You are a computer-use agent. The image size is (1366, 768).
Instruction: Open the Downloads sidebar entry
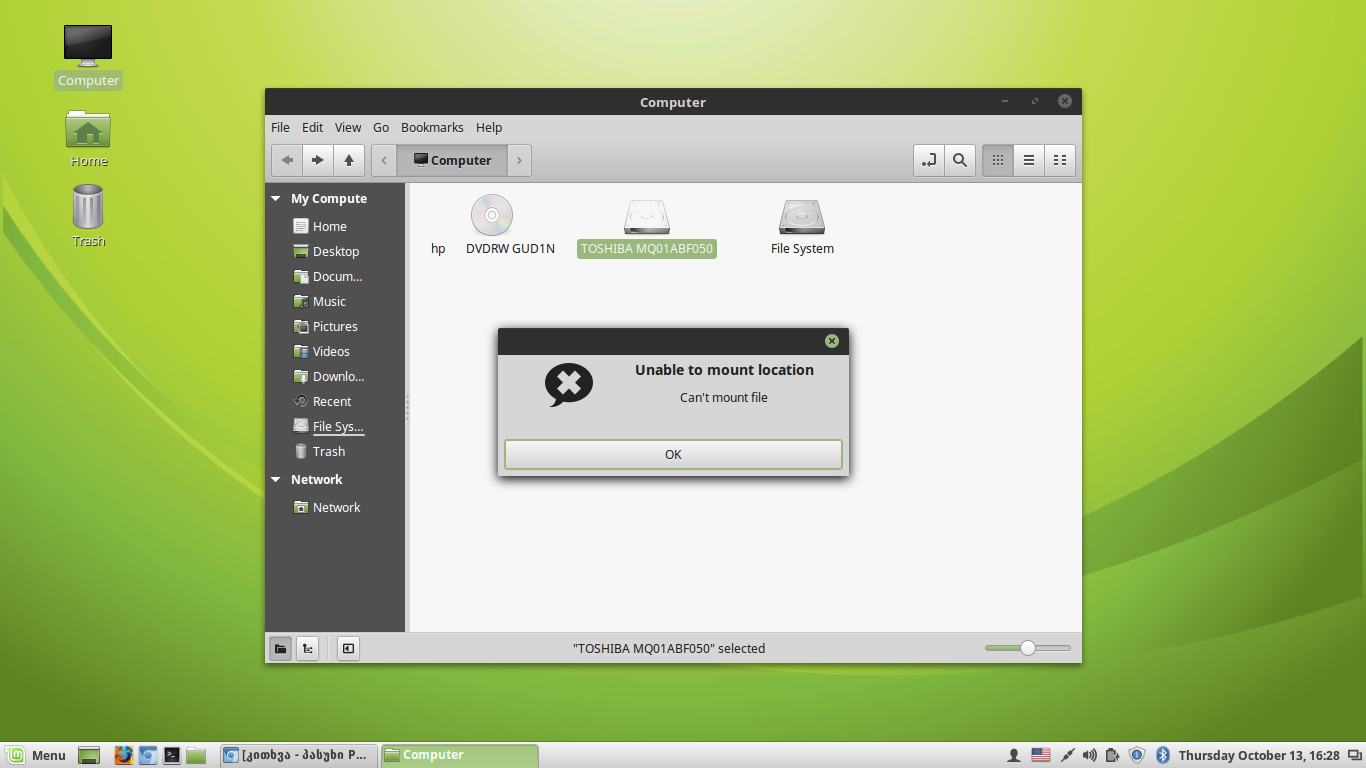tap(329, 376)
